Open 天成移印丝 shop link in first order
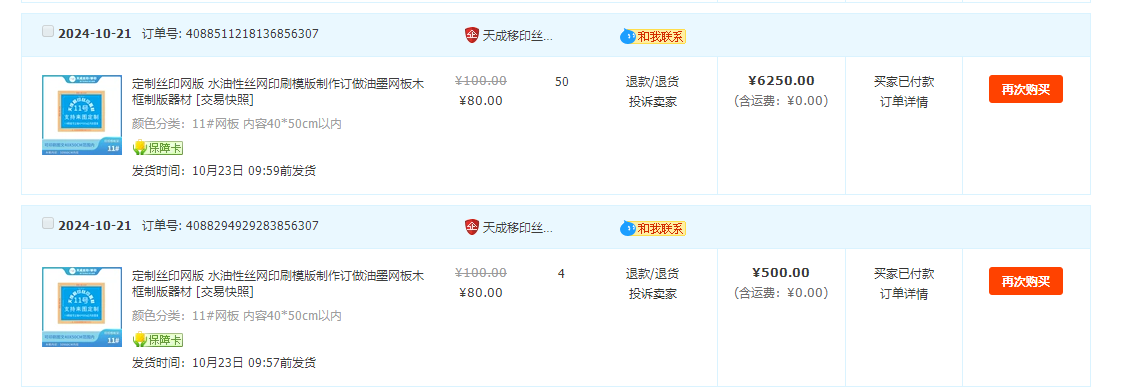The width and height of the screenshot is (1131, 391). tap(517, 35)
